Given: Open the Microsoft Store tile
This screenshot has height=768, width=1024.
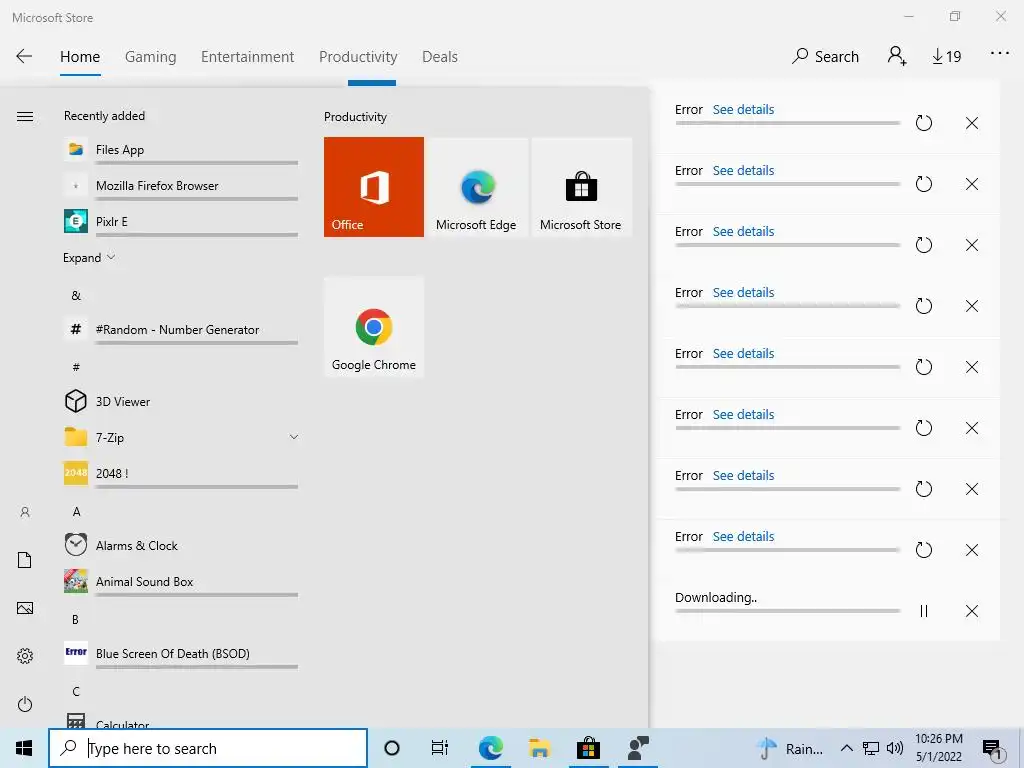Looking at the screenshot, I should [x=581, y=187].
